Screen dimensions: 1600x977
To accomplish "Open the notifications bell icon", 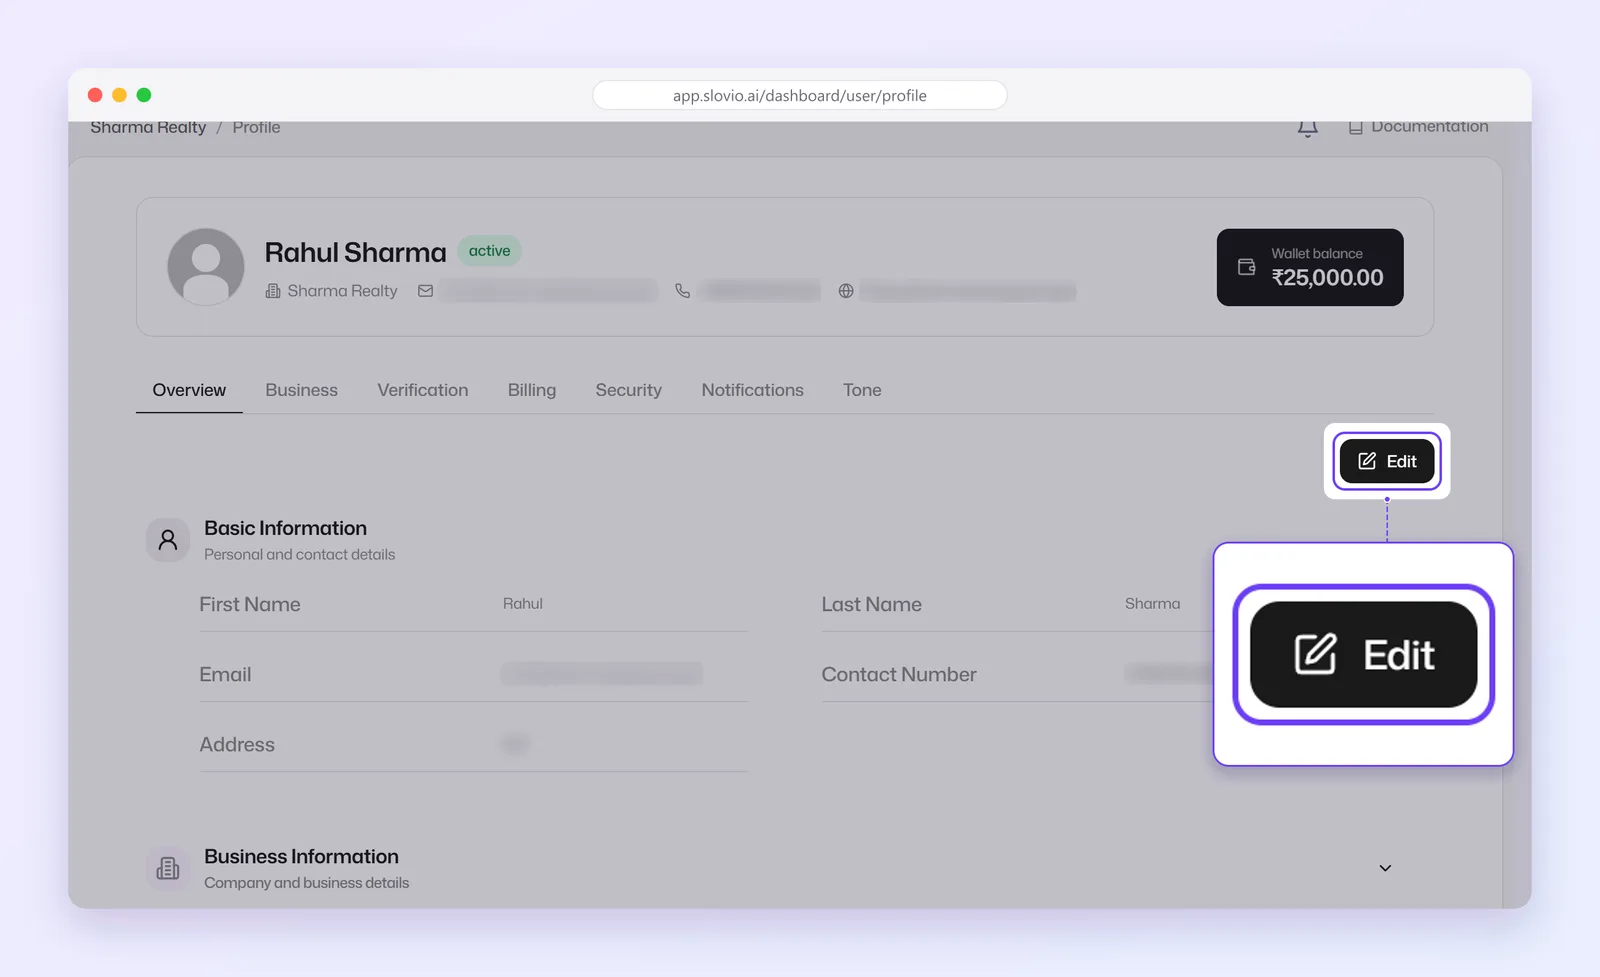I will click(1307, 128).
